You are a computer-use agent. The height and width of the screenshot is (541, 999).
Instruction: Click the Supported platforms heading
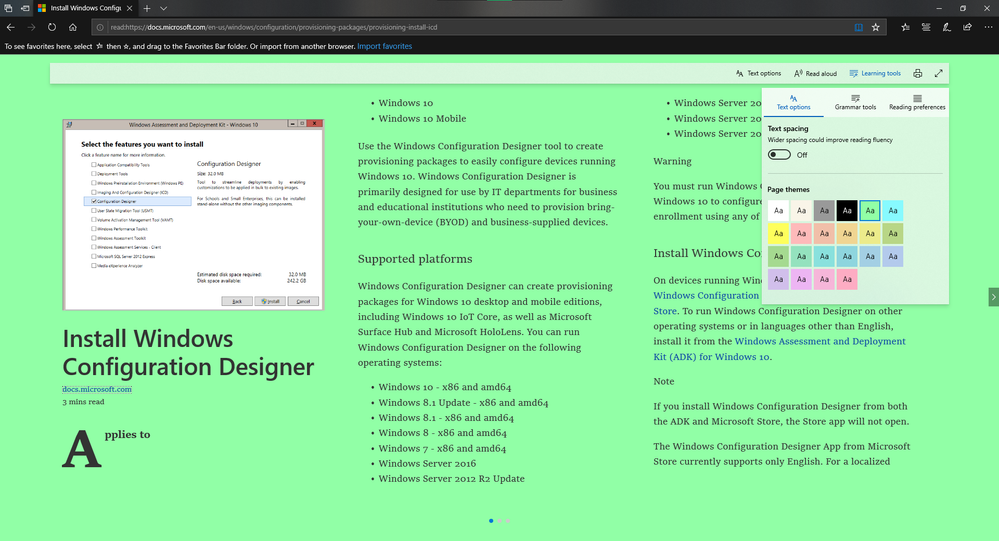[415, 259]
